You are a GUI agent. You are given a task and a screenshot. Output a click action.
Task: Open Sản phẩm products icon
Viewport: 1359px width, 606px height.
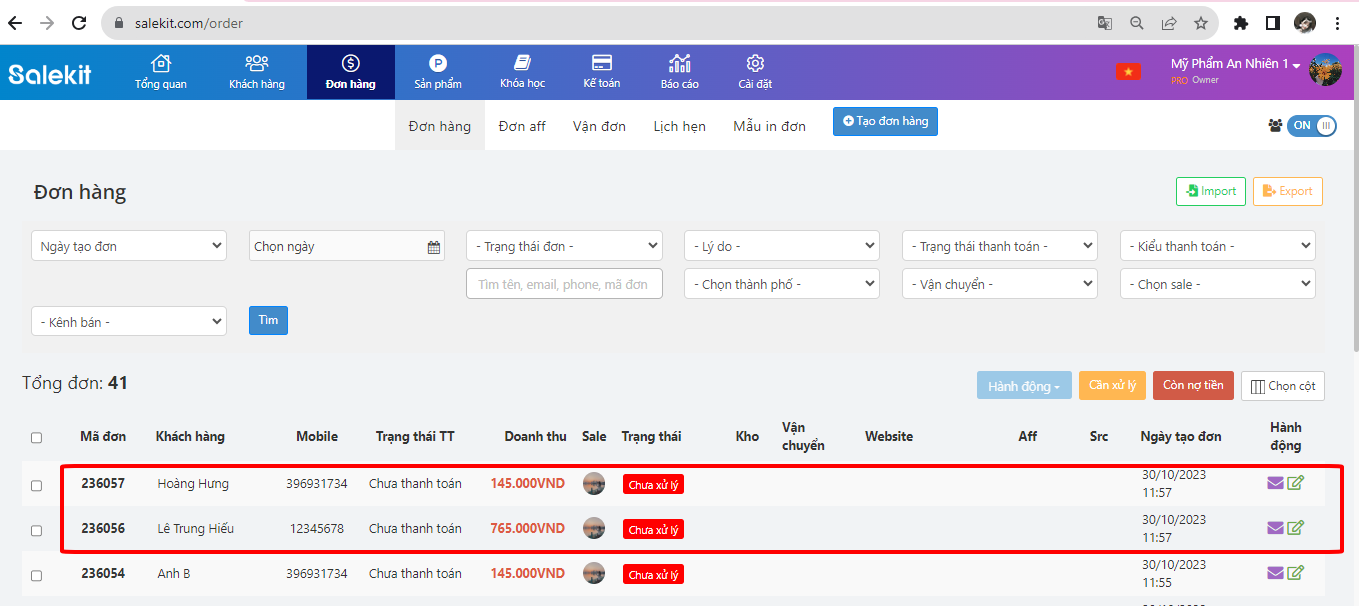pyautogui.click(x=438, y=63)
